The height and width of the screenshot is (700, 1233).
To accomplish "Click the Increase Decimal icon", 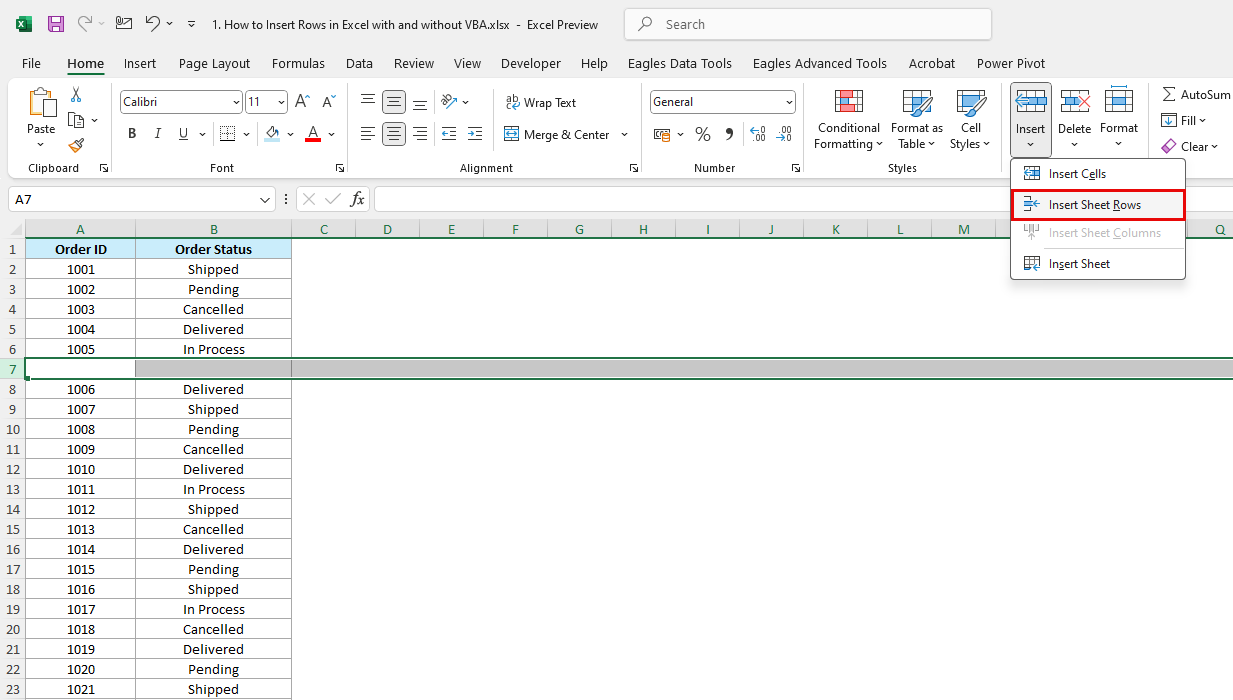I will 758,134.
